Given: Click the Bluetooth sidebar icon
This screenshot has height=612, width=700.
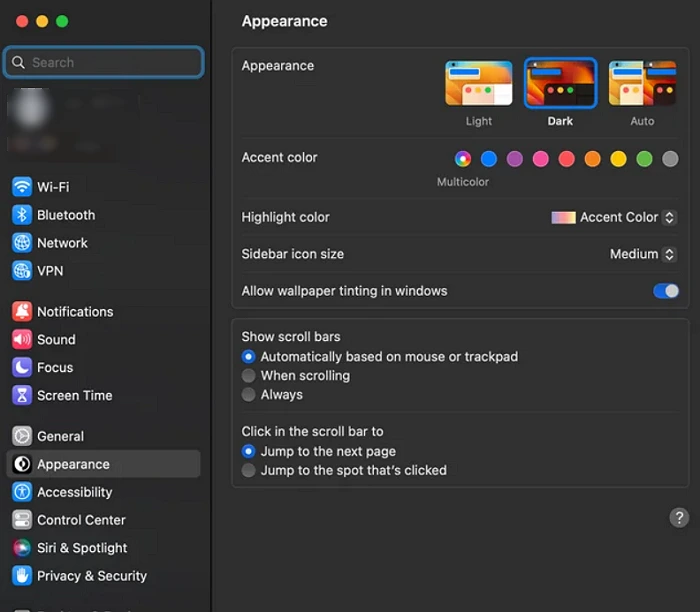Looking at the screenshot, I should click(x=21, y=215).
